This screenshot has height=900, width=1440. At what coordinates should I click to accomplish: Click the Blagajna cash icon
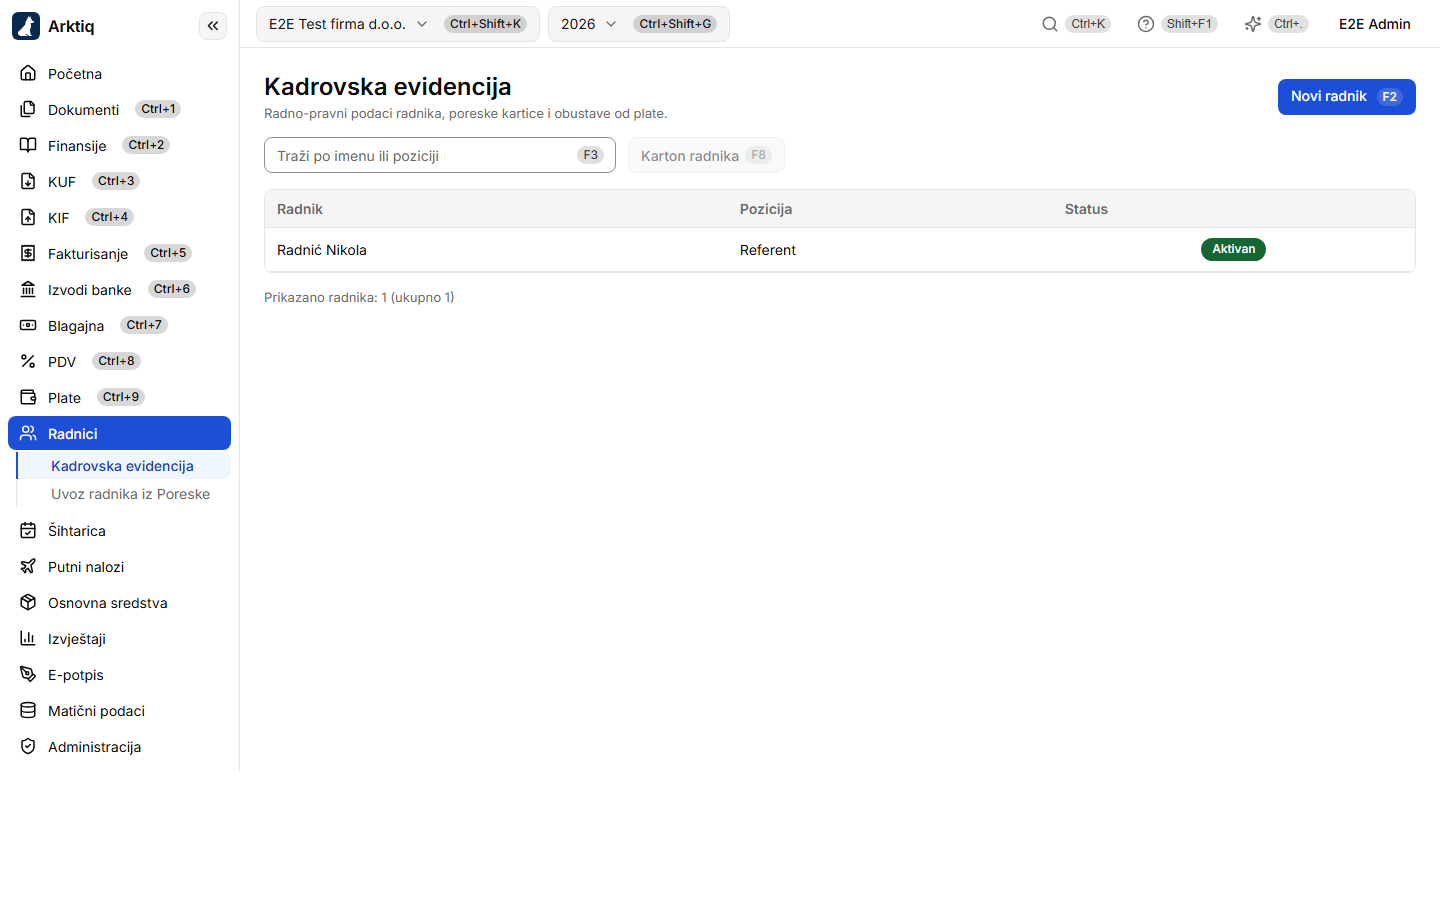coord(28,325)
